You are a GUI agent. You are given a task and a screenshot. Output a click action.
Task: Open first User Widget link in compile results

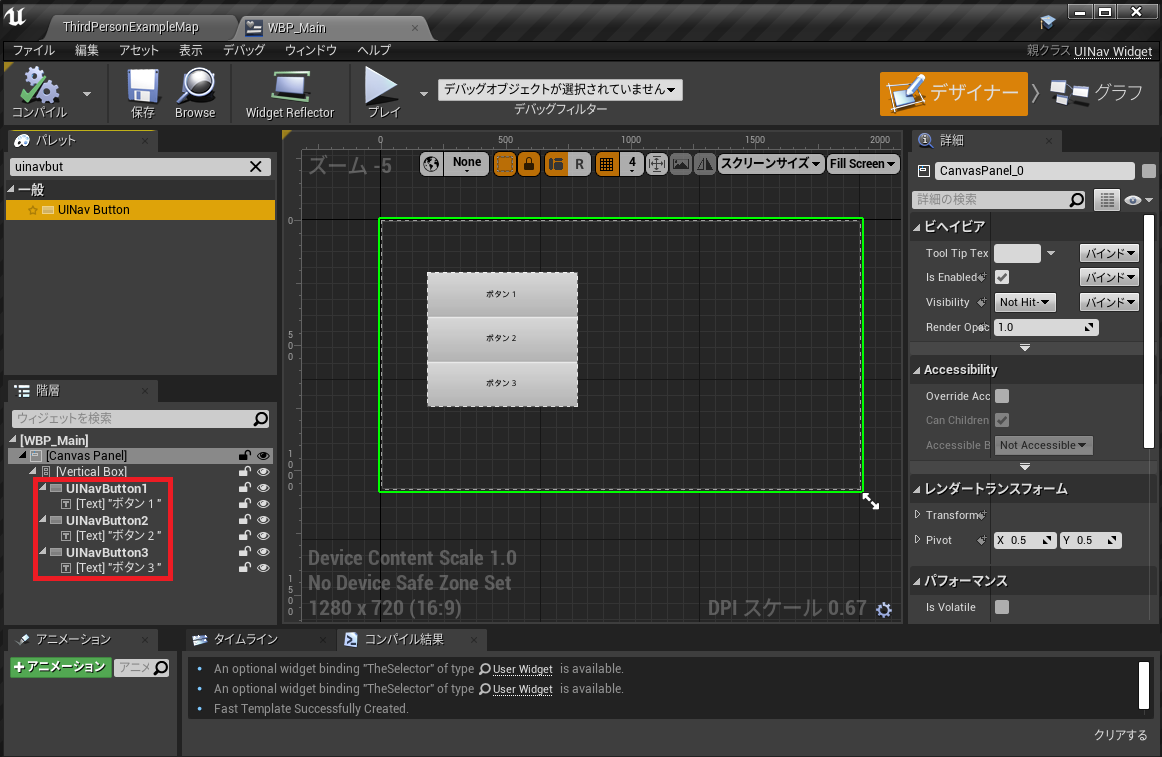pos(522,669)
